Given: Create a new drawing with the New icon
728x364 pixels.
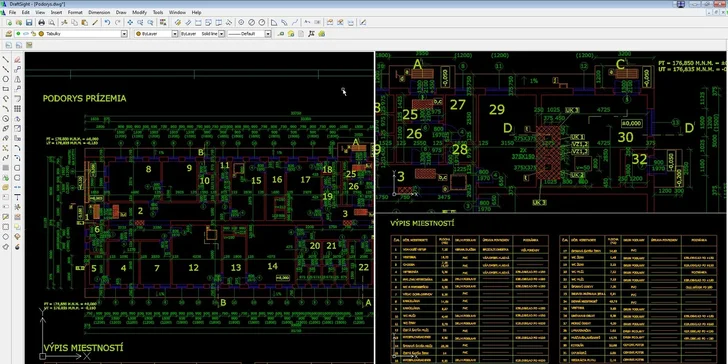Looking at the screenshot, I should point(9,22).
